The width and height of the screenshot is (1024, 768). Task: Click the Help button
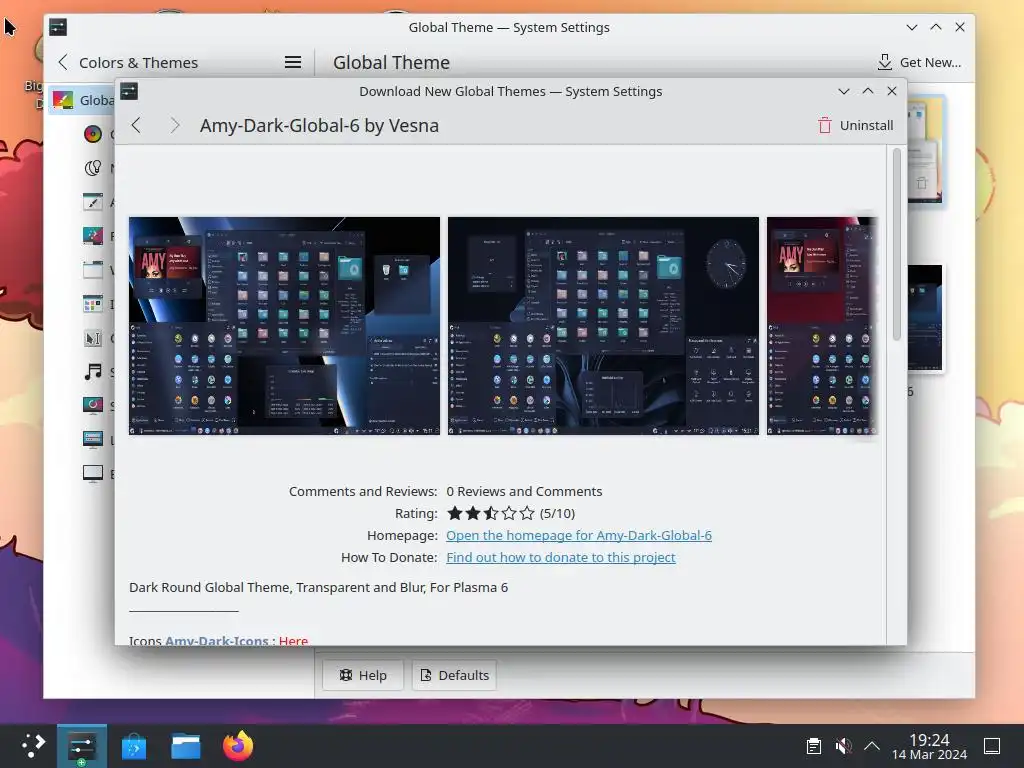(363, 675)
